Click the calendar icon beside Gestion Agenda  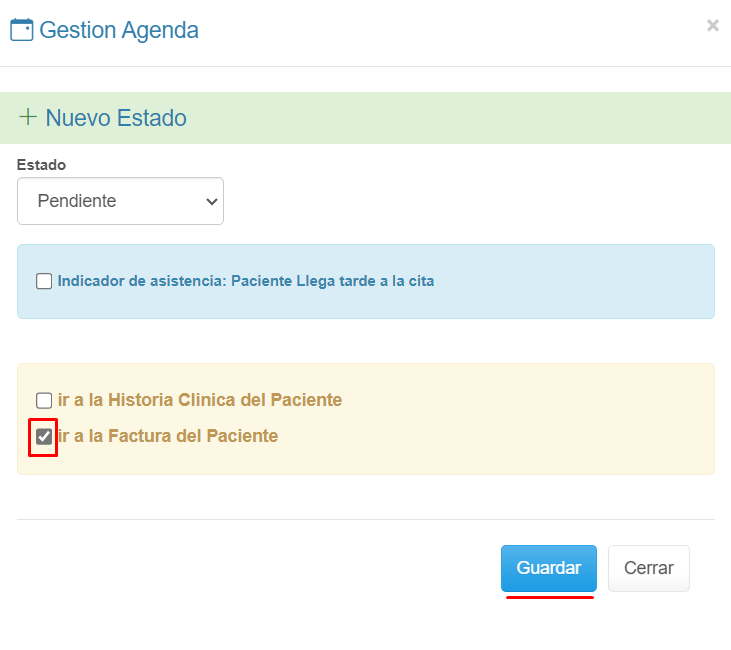click(x=21, y=30)
